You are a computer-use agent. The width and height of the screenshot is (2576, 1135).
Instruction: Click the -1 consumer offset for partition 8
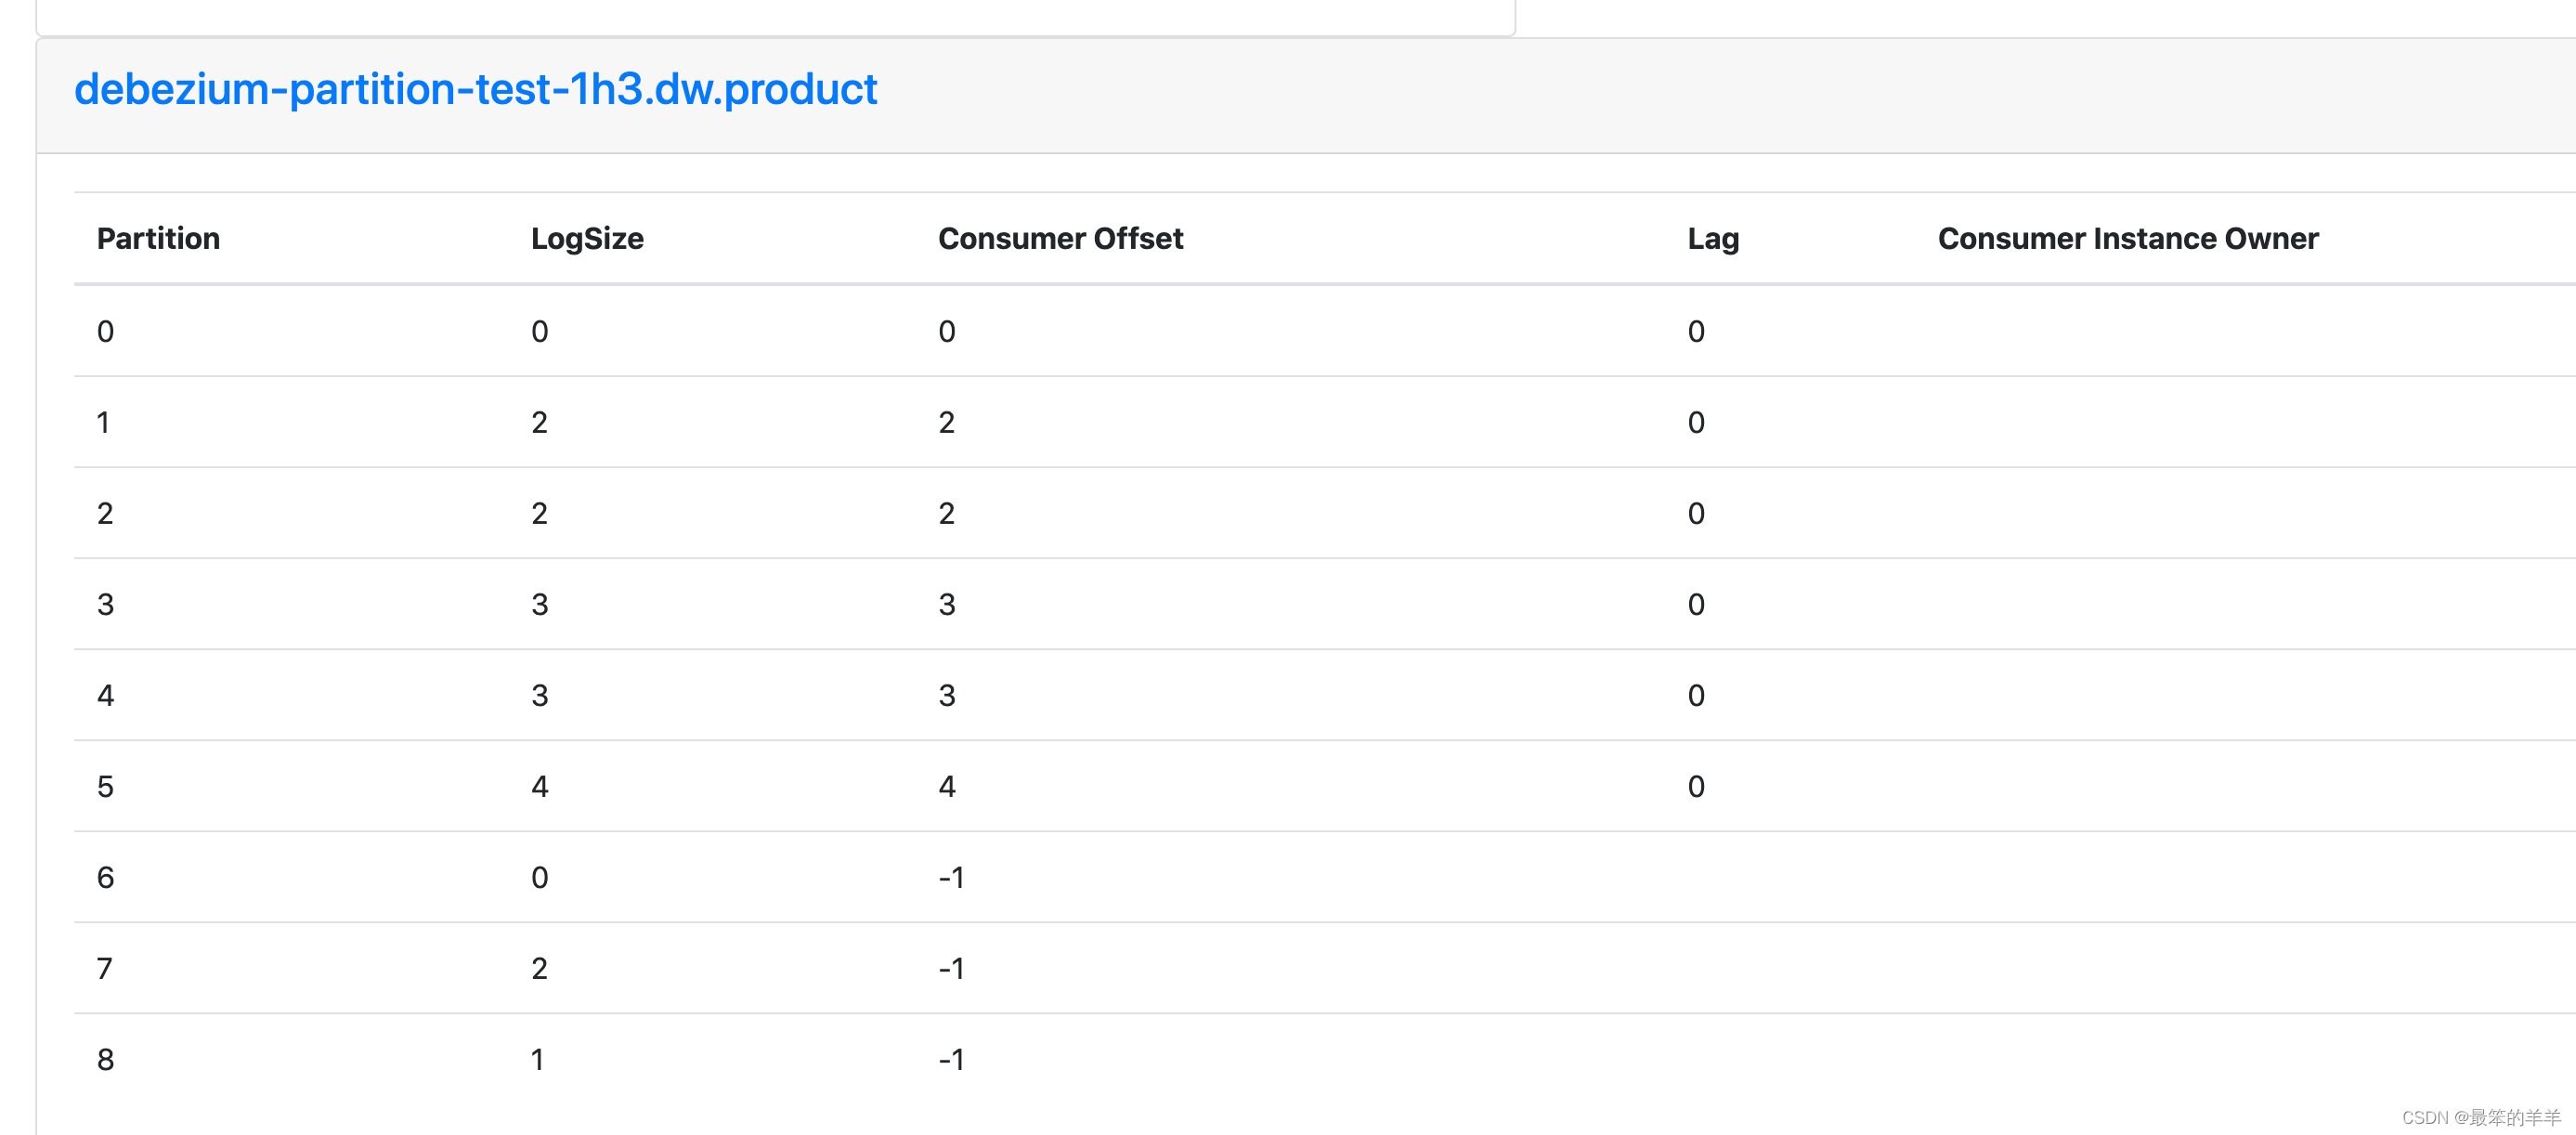point(951,1060)
